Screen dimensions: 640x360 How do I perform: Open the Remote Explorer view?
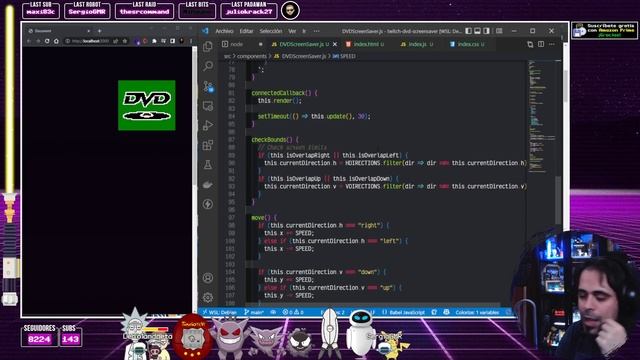pyautogui.click(x=208, y=106)
